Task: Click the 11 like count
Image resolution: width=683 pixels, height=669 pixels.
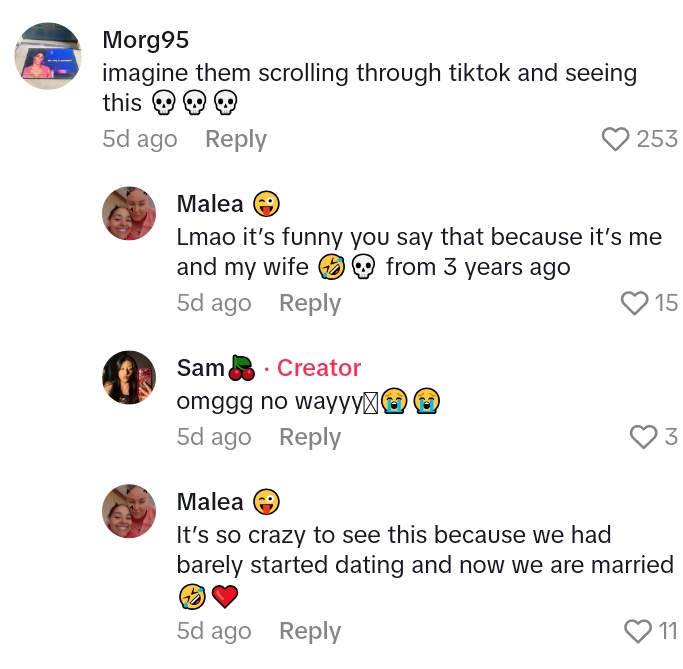Action: point(667,631)
